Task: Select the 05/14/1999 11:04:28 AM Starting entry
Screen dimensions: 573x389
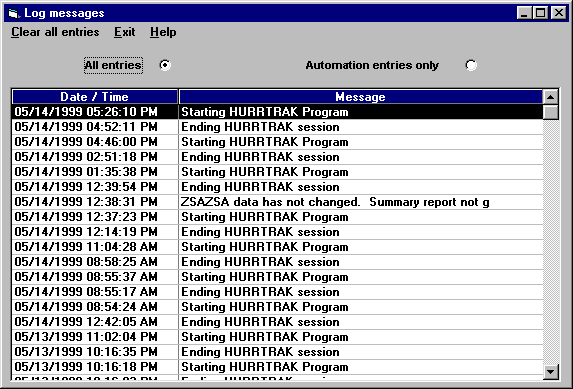Action: 277,247
